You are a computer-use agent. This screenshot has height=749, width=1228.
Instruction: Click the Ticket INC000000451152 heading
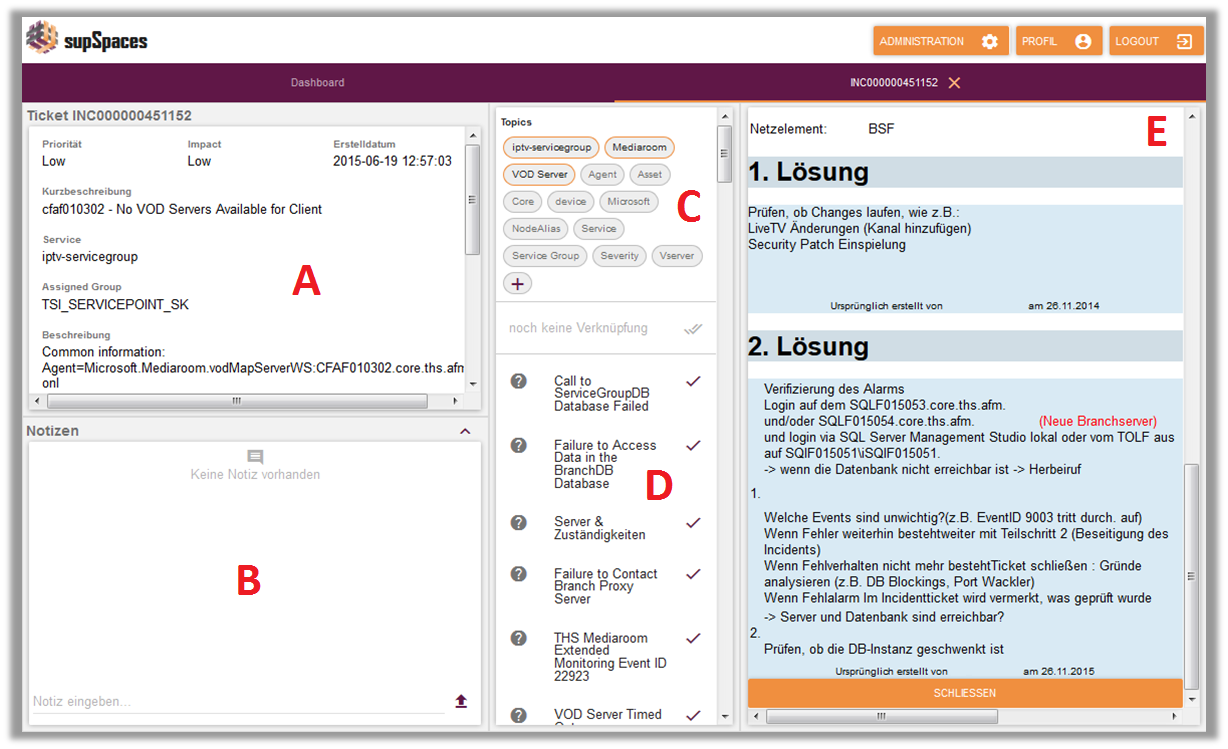pyautogui.click(x=109, y=116)
